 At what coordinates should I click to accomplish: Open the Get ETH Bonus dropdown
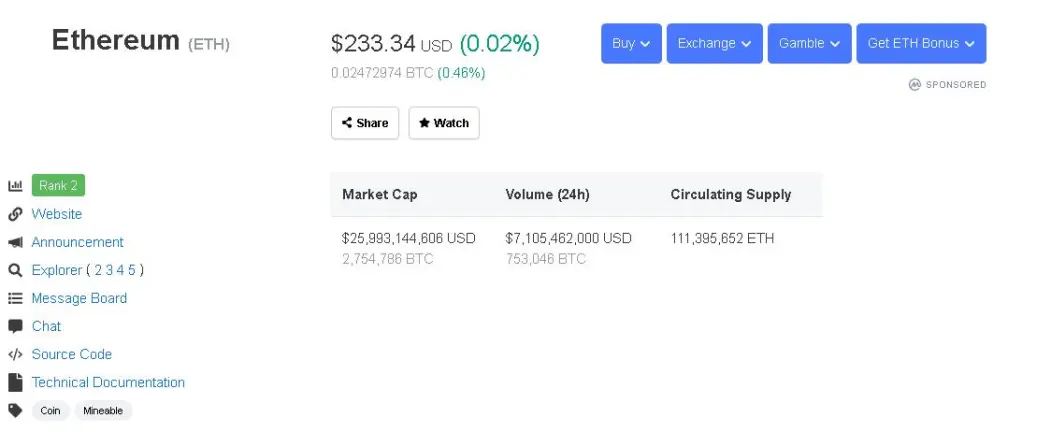tap(921, 44)
